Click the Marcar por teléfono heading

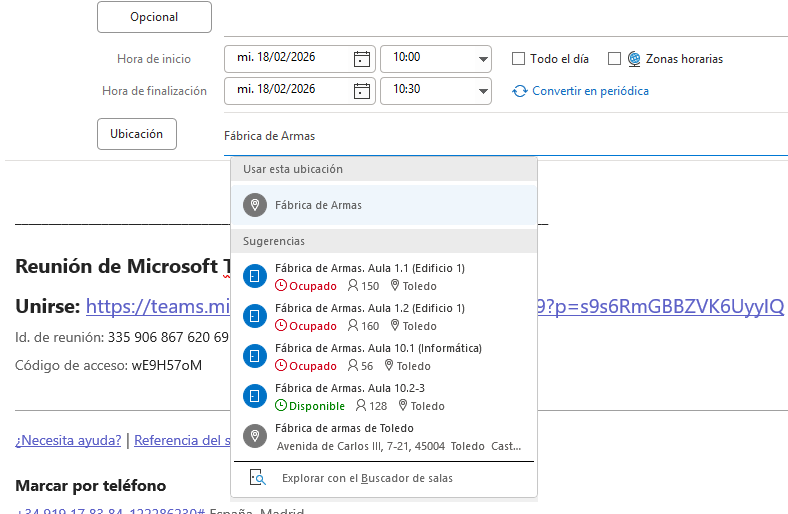[90, 486]
